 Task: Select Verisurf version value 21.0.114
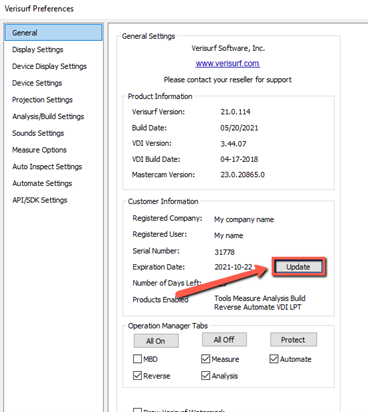pyautogui.click(x=235, y=112)
